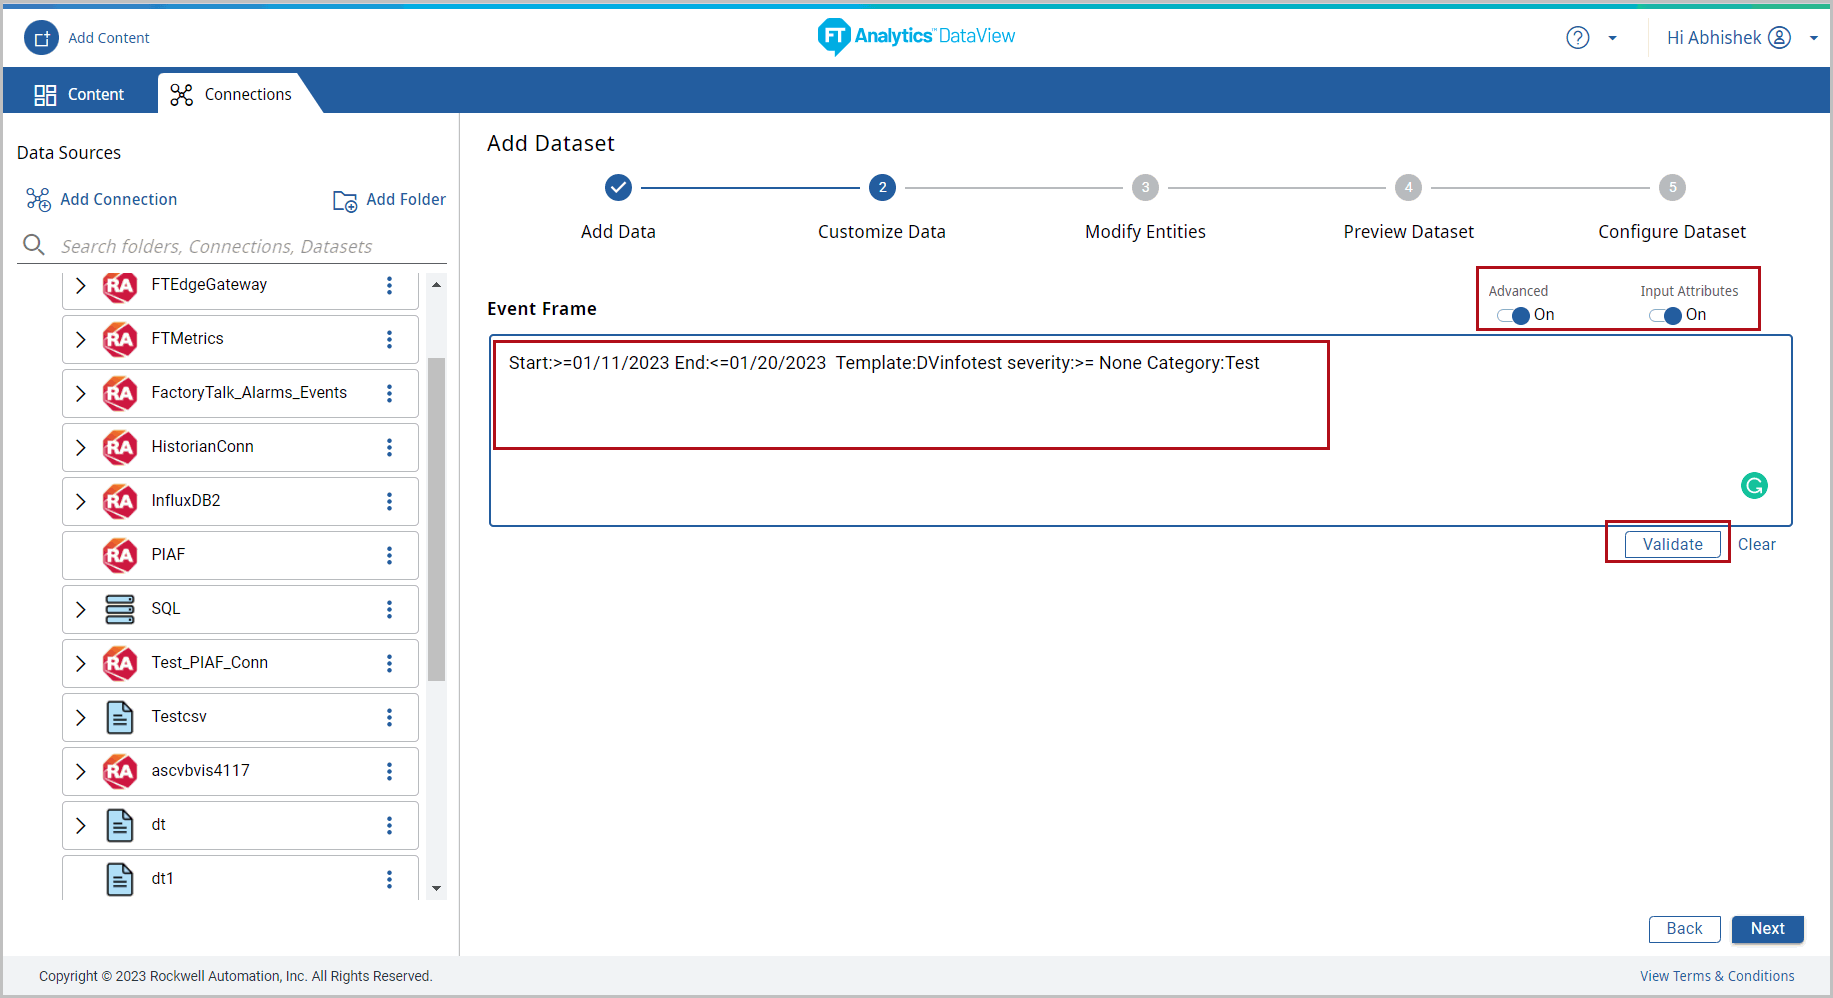Click Add Connection link
Screen dimensions: 1833x998
point(102,199)
